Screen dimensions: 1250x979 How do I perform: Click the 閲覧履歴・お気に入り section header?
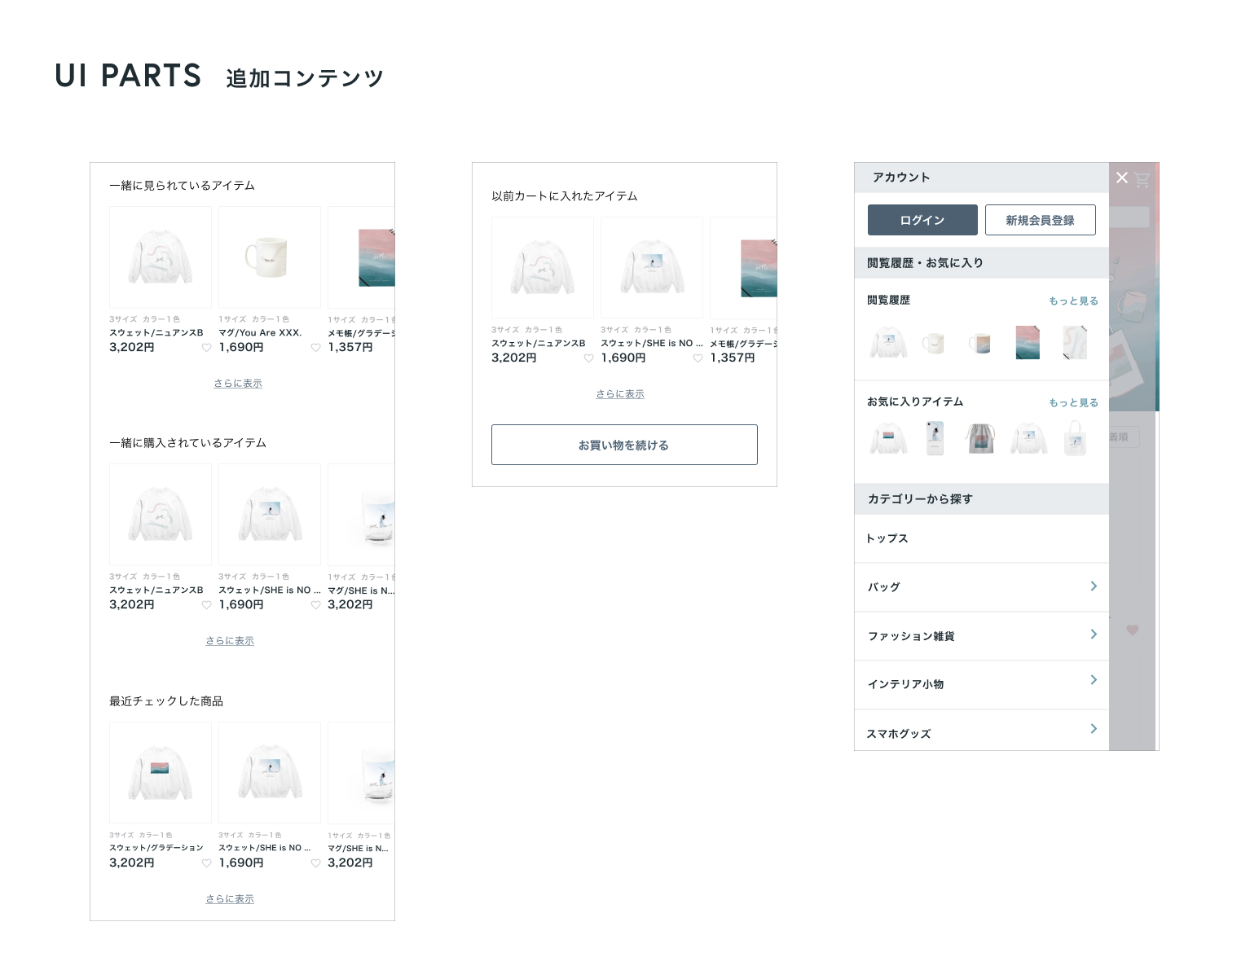pyautogui.click(x=982, y=263)
